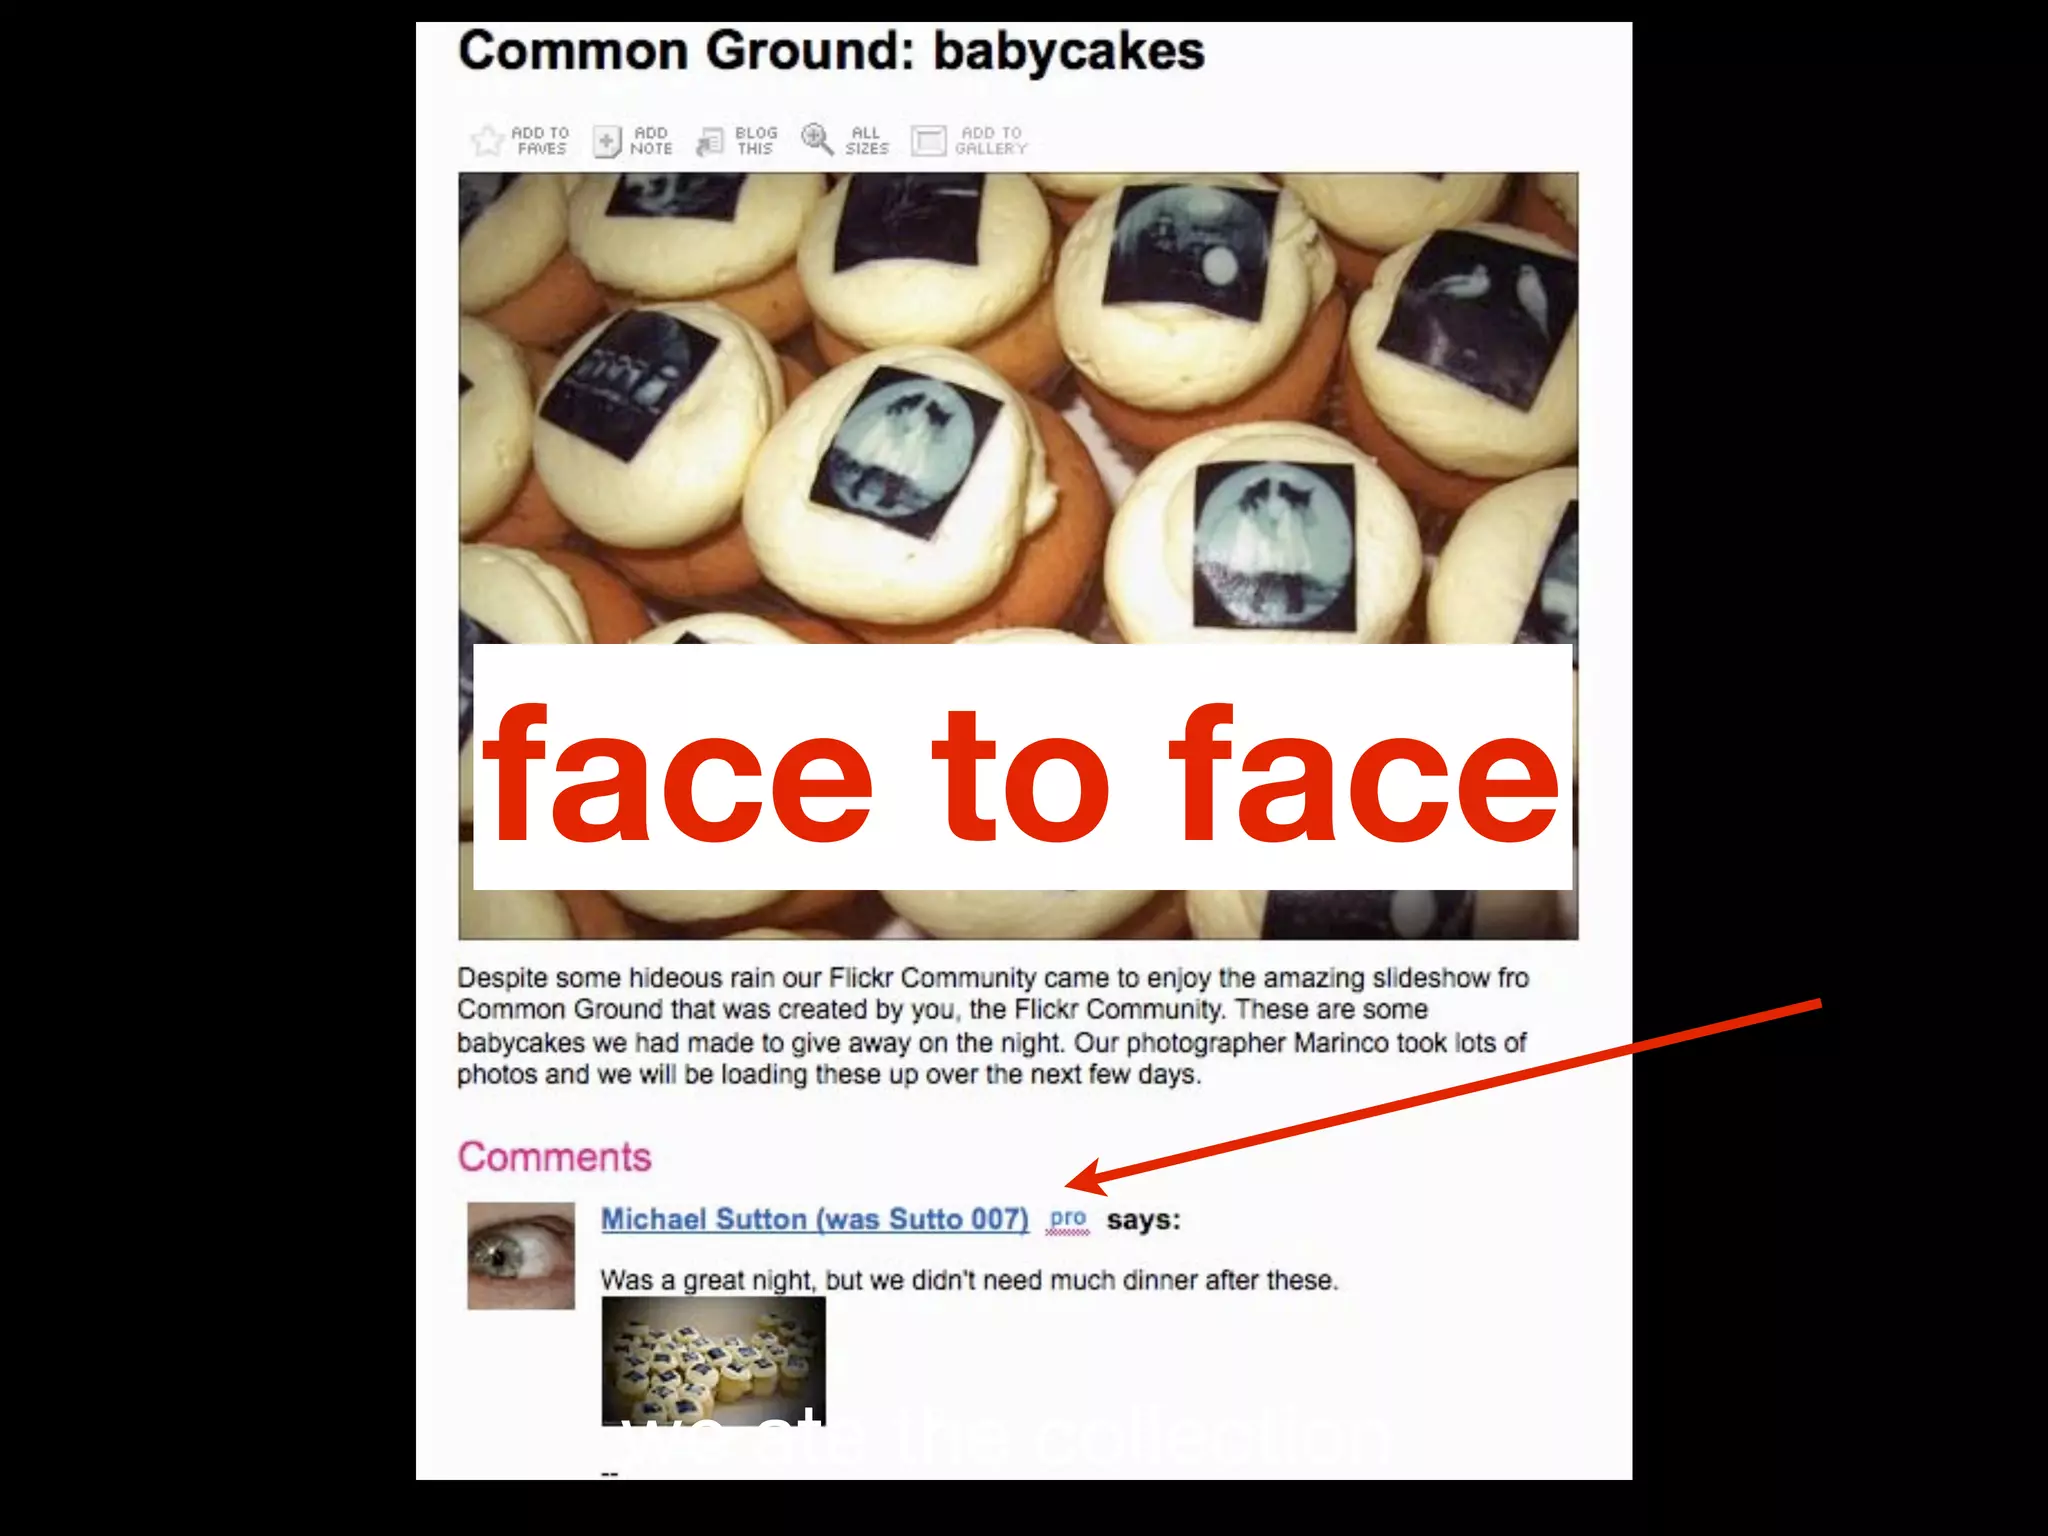The width and height of the screenshot is (2048, 1536).
Task: Click the pro badge next to commenter name
Action: pos(1068,1220)
